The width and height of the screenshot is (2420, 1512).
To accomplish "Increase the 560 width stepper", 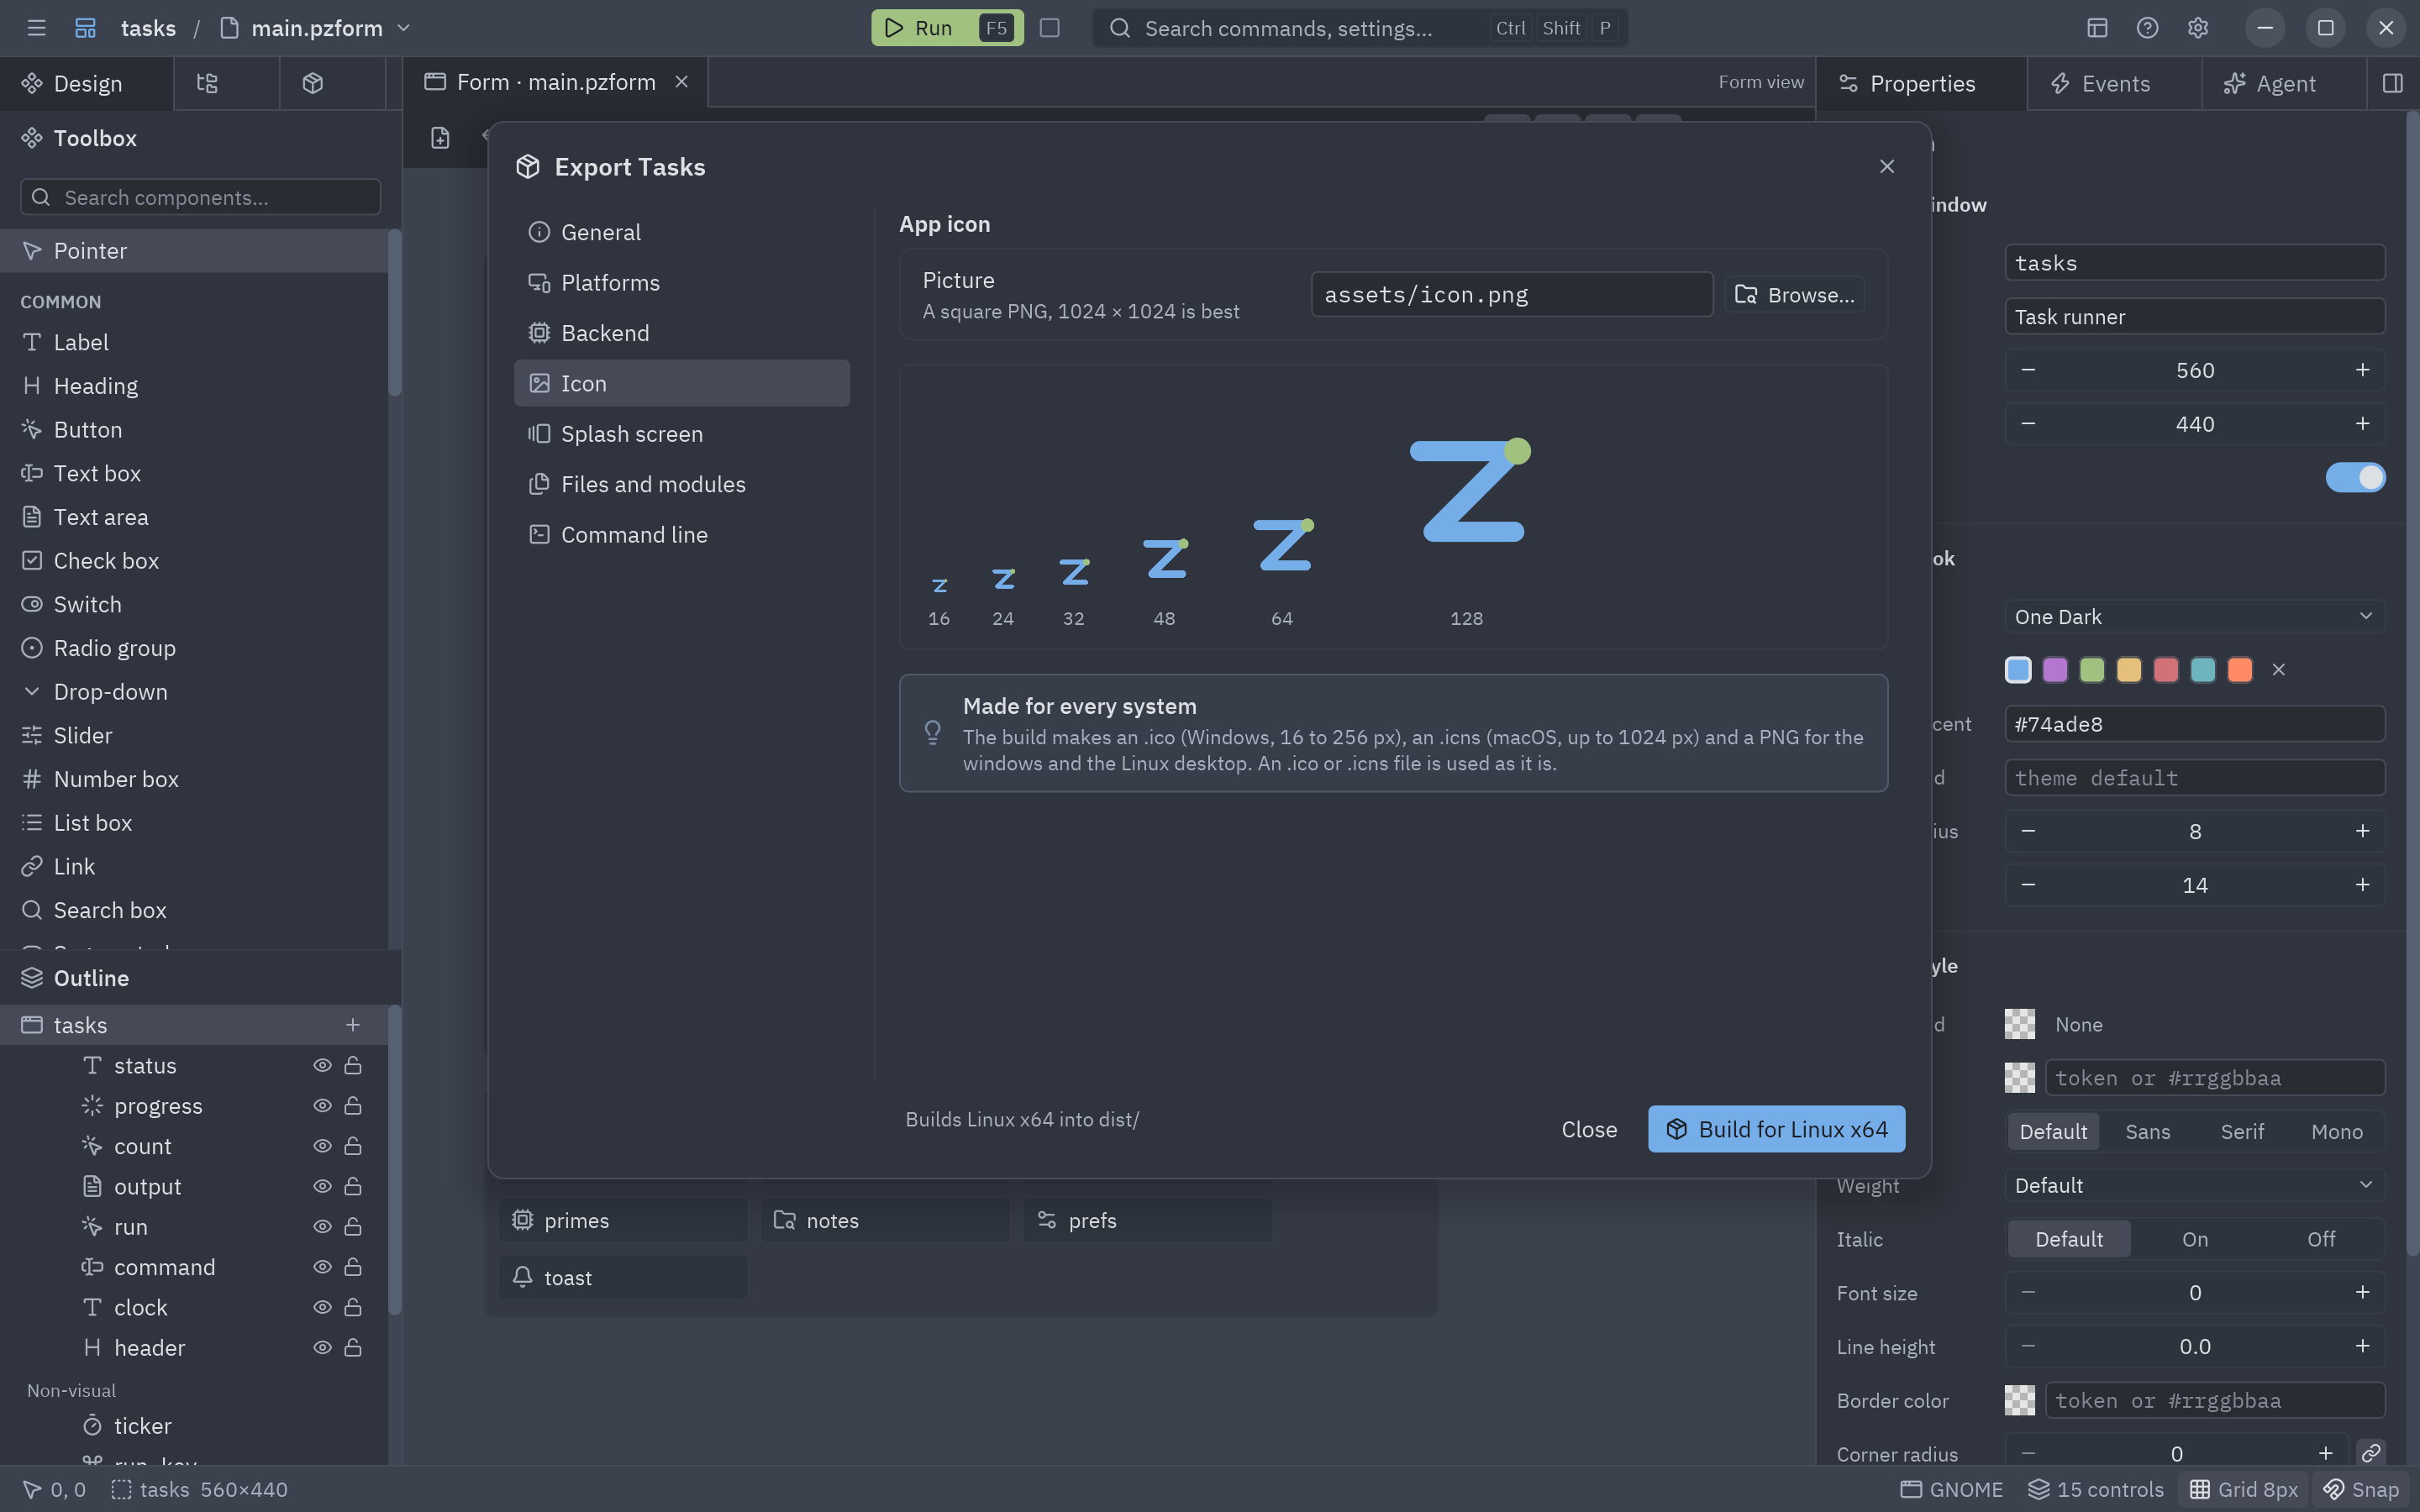I will coord(2362,370).
